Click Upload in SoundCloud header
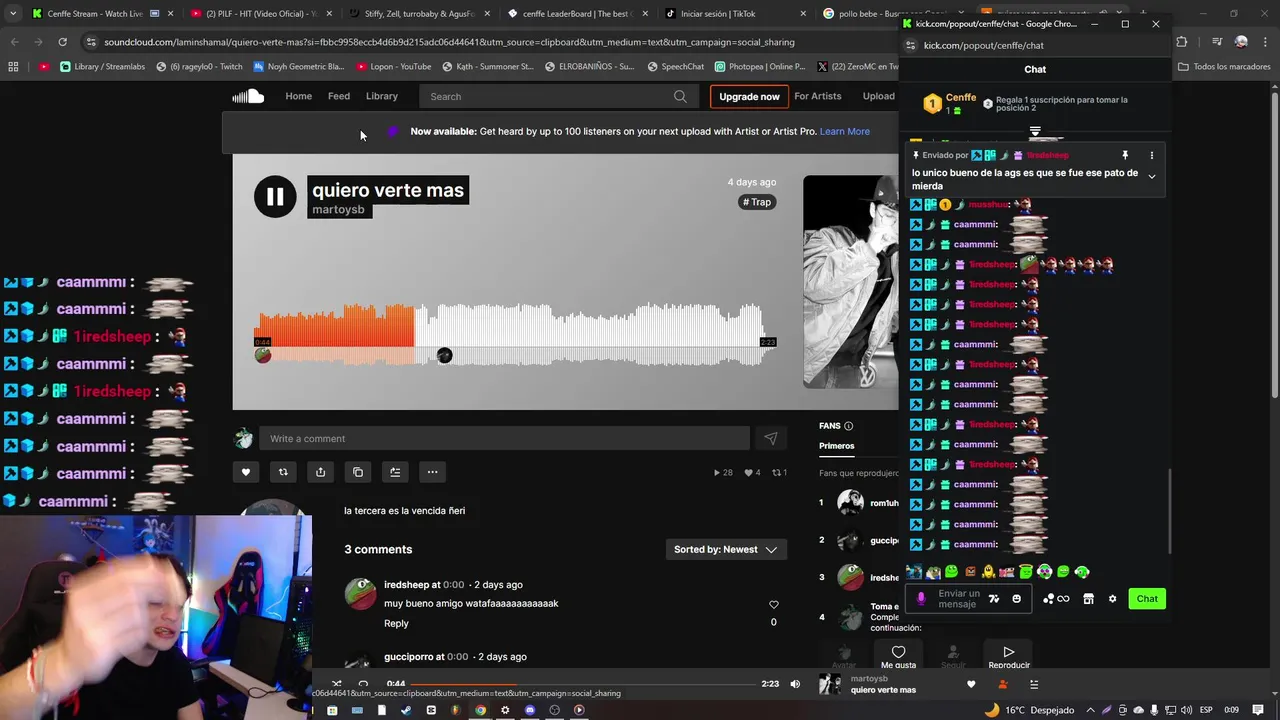 pos(879,96)
